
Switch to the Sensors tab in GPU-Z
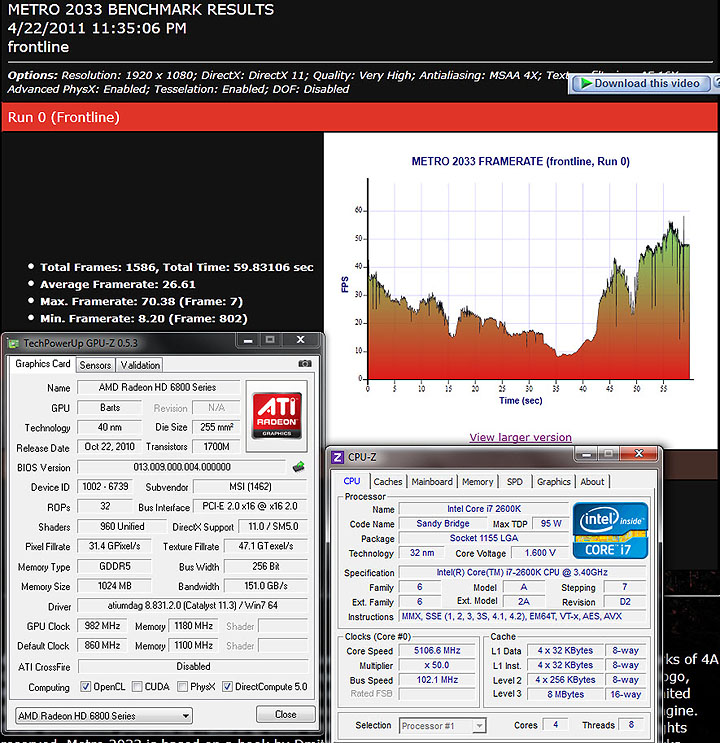click(95, 365)
